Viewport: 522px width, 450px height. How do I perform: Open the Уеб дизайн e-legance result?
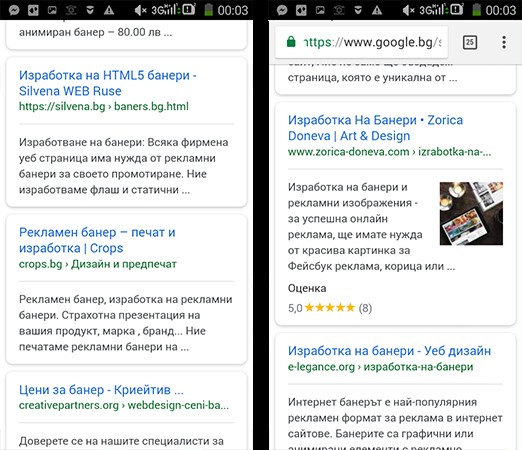pos(389,351)
